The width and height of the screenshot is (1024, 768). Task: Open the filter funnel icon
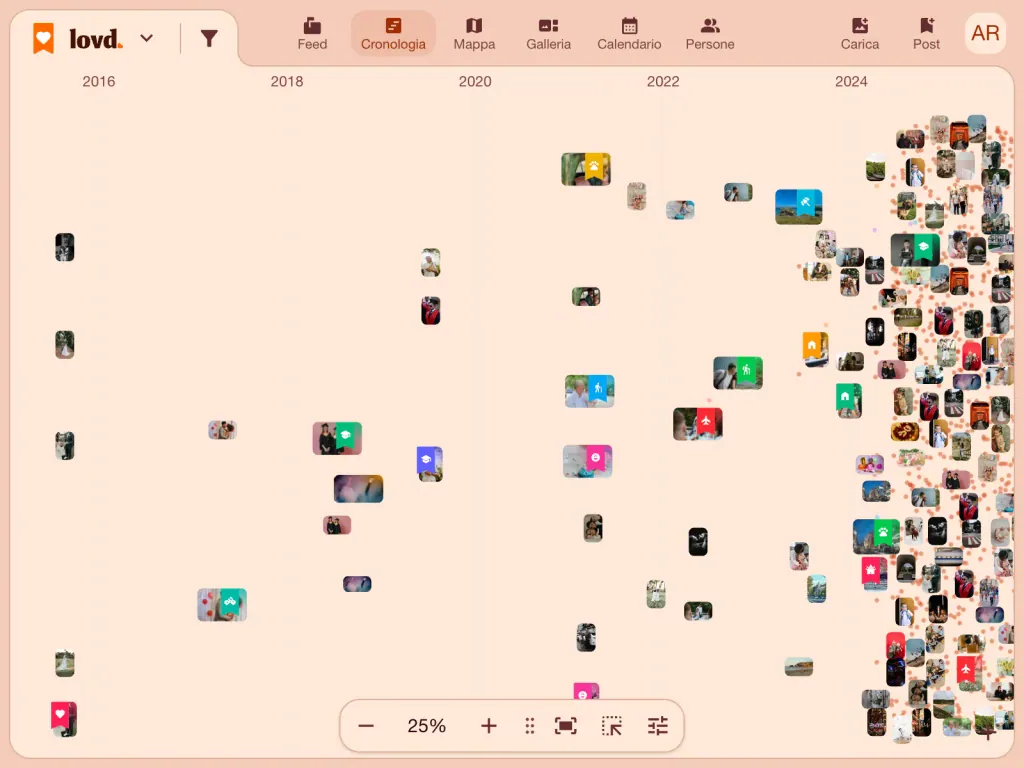(x=209, y=39)
